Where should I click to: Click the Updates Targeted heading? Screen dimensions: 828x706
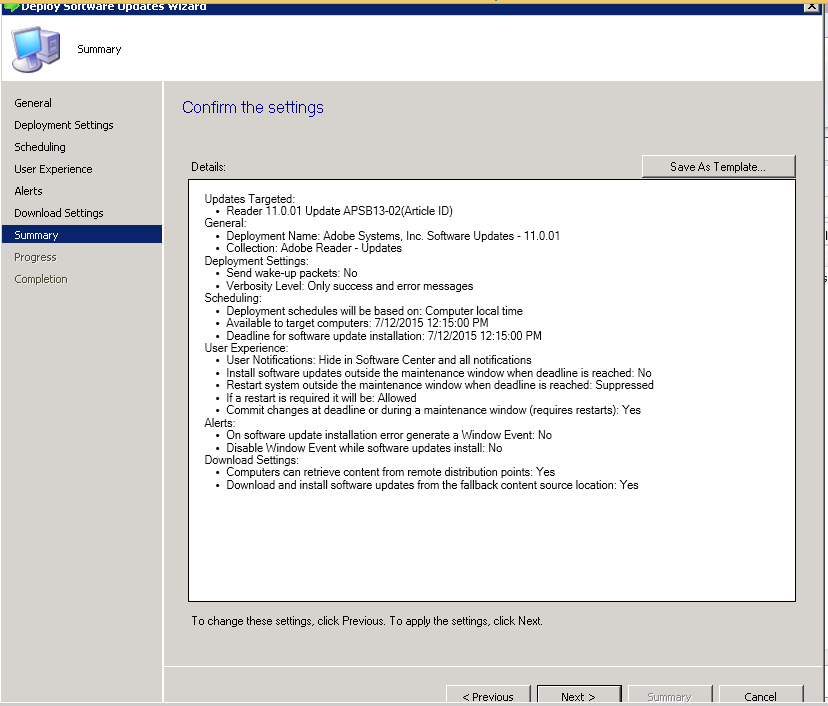[x=250, y=199]
